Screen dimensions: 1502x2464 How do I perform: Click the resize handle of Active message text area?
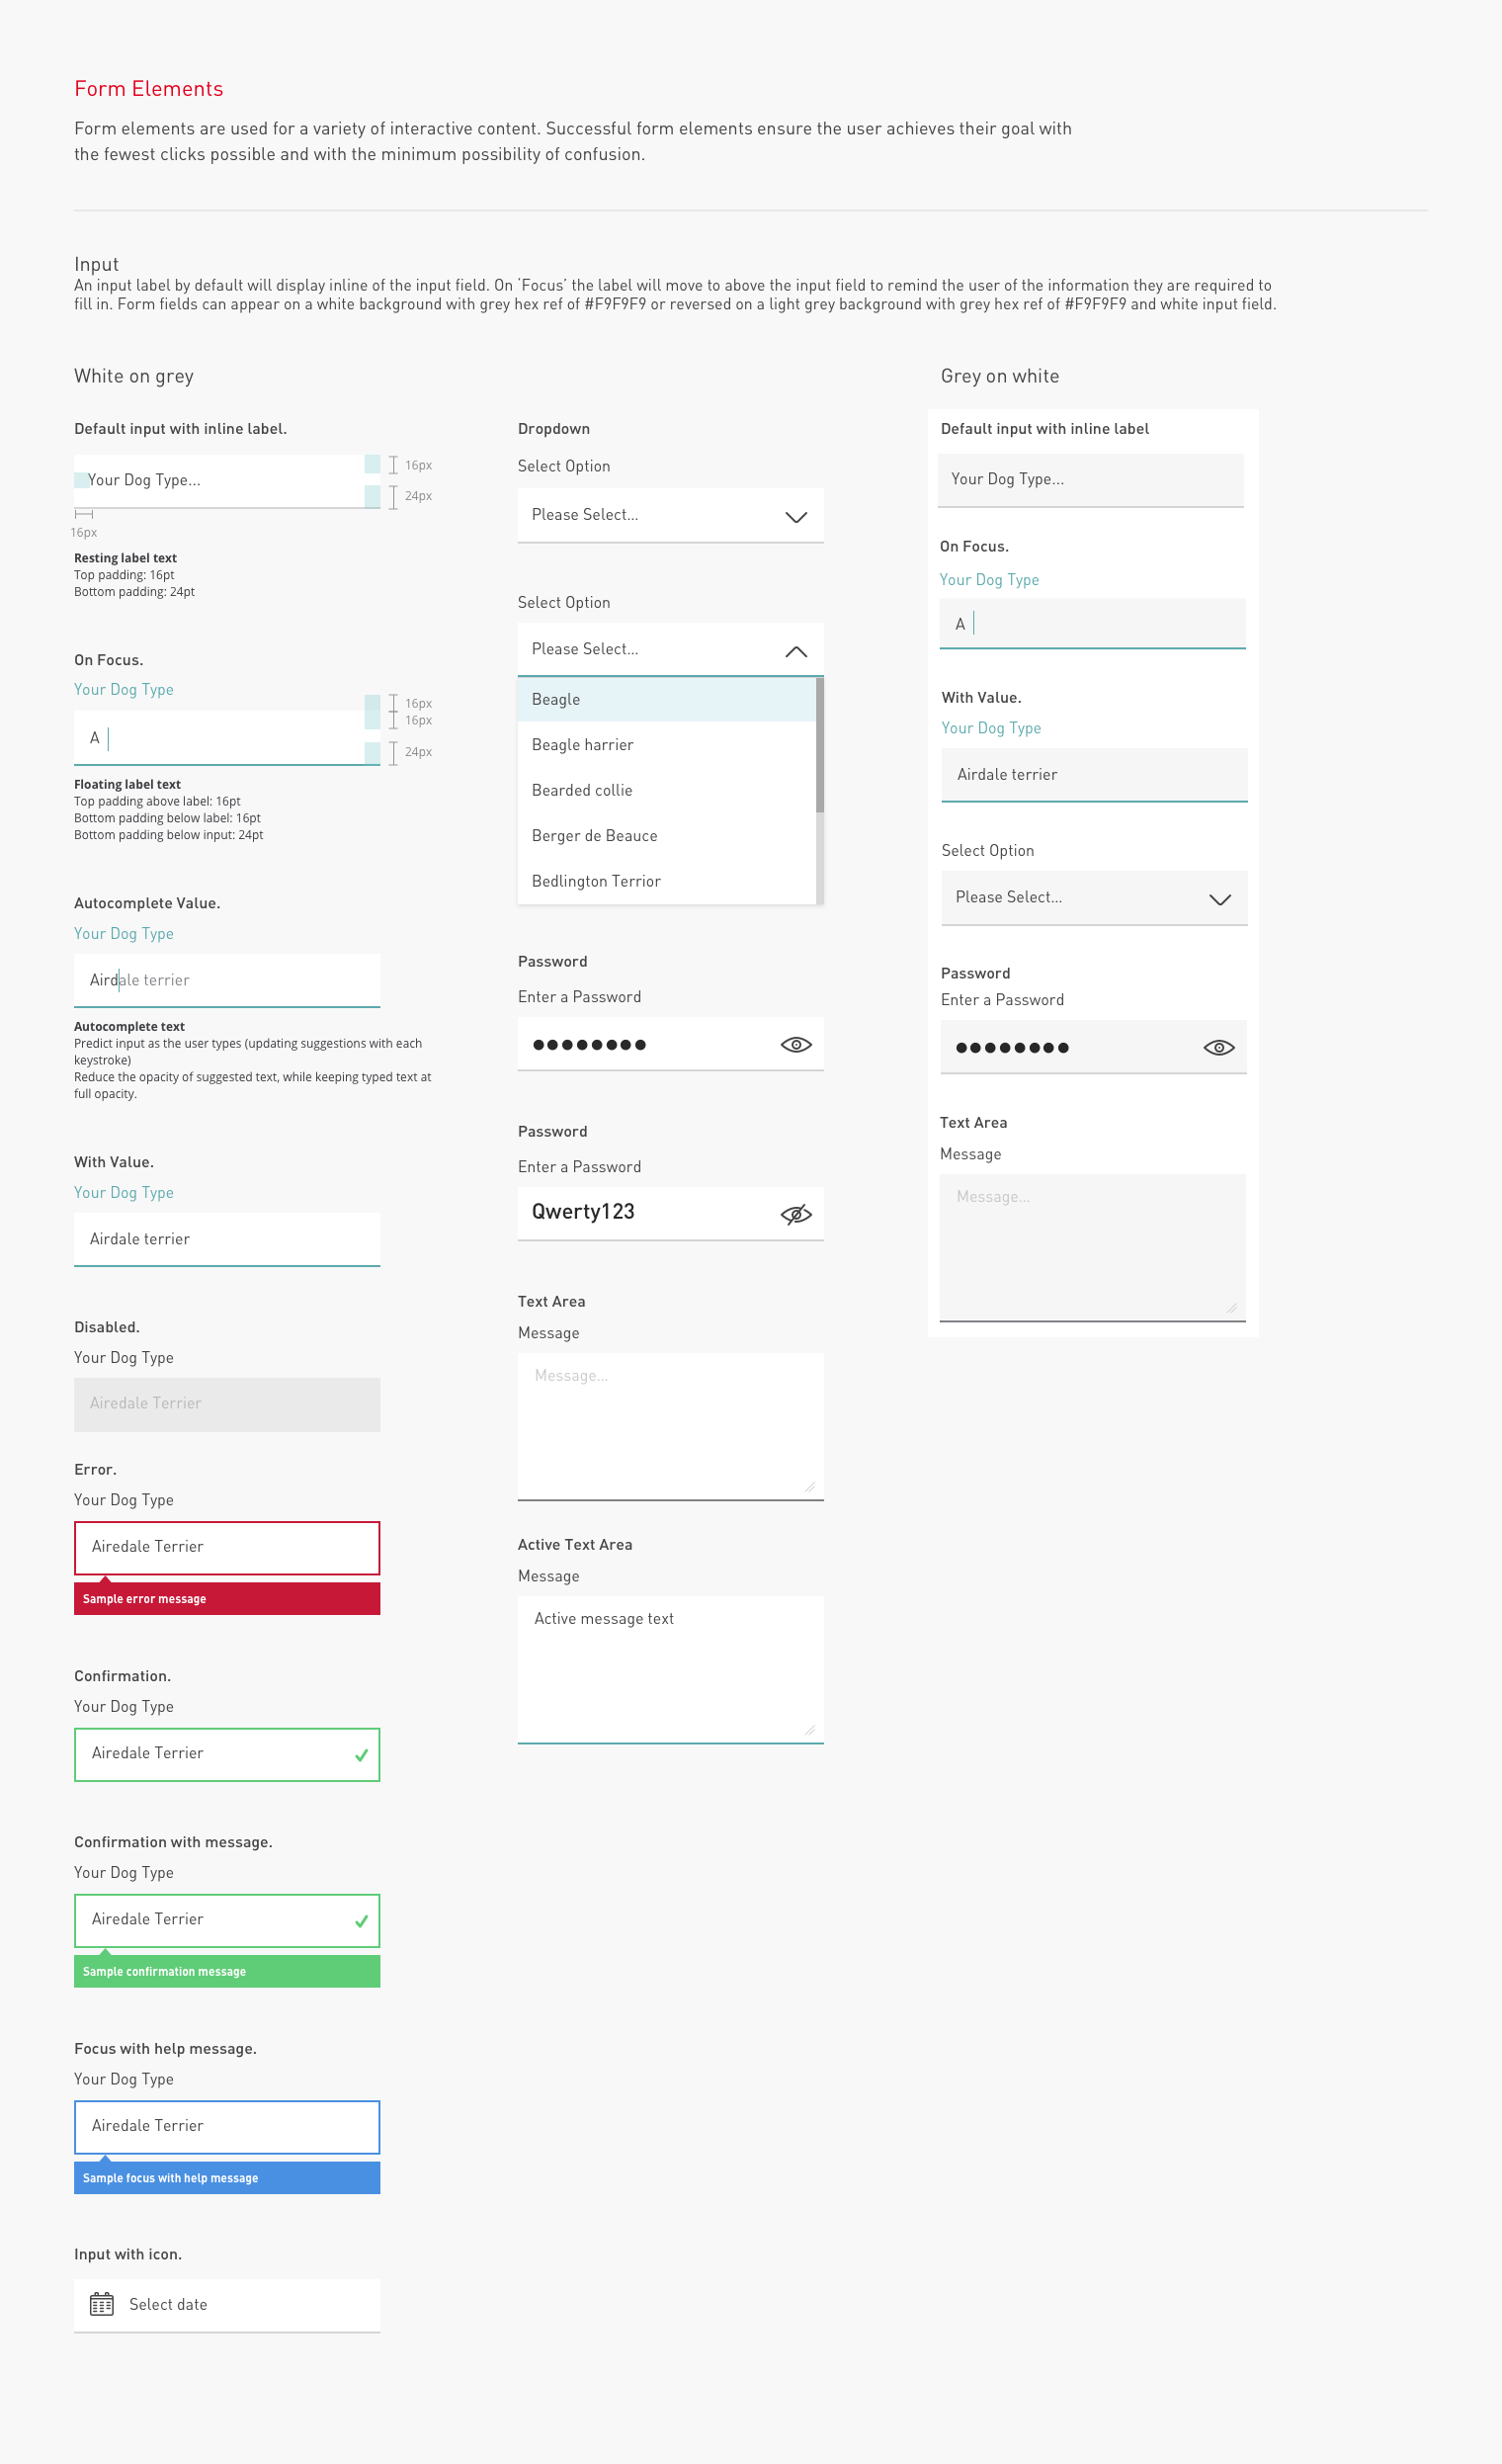809,1729
